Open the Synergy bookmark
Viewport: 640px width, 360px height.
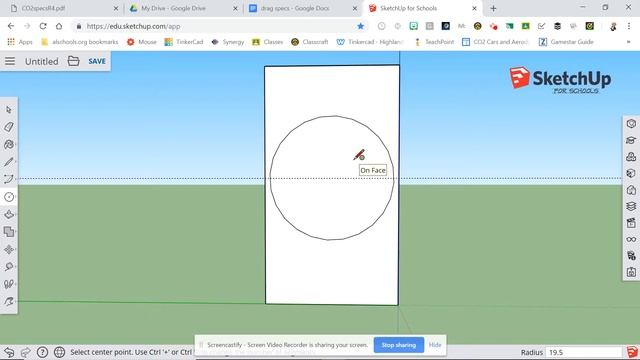(x=228, y=42)
